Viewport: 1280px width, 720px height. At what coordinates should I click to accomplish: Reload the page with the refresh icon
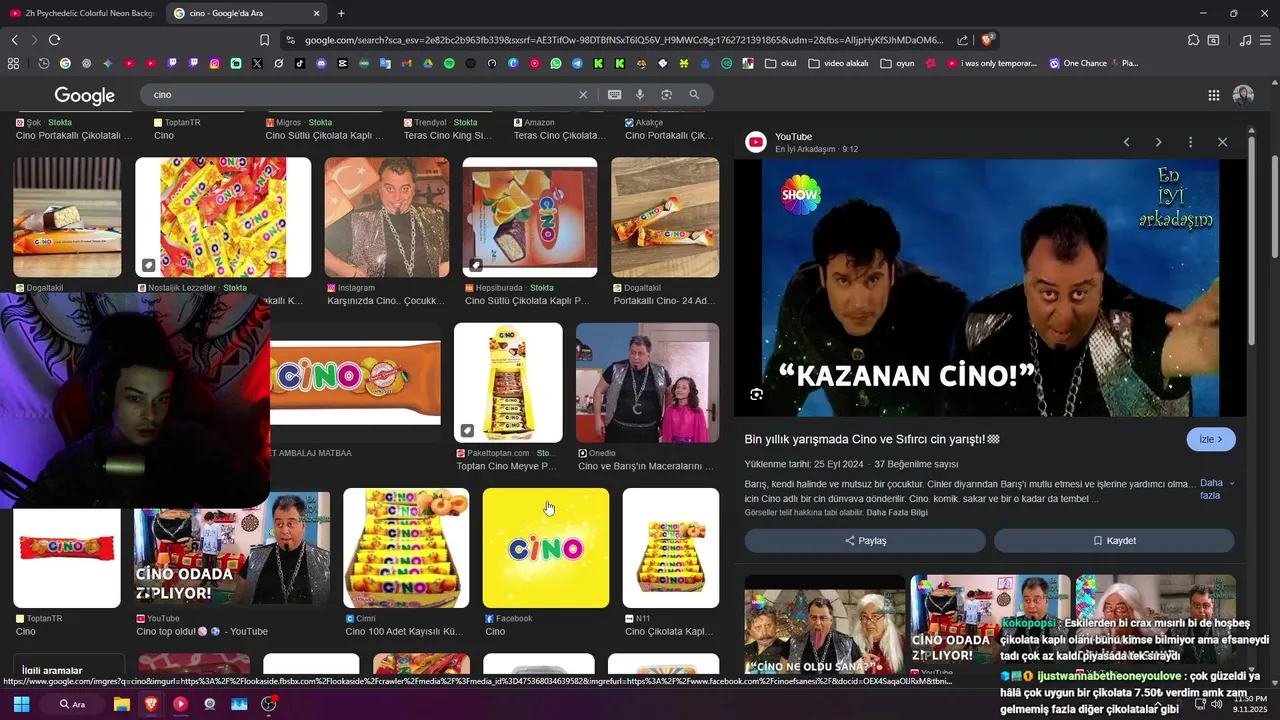click(54, 40)
